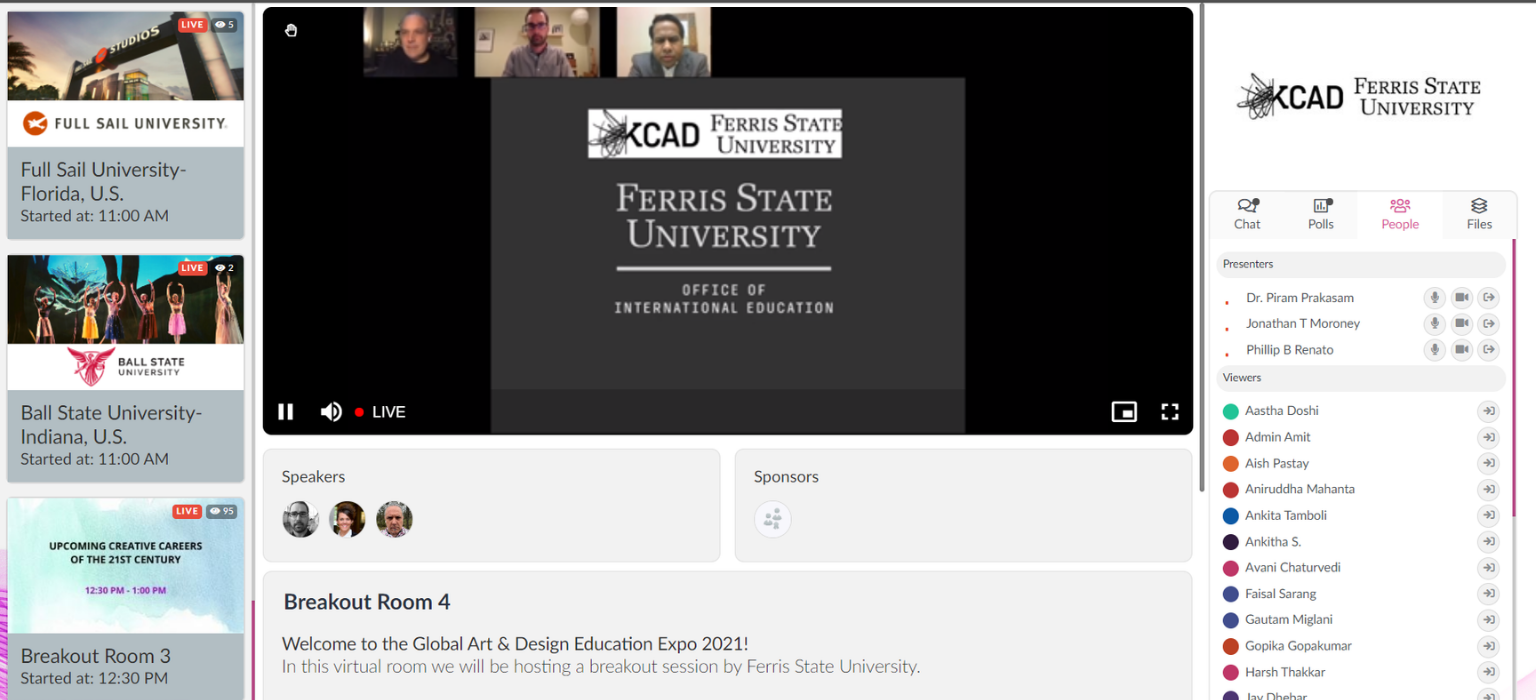Toggle camera for Jonathan T Moroney
The height and width of the screenshot is (700, 1536).
(x=1462, y=323)
